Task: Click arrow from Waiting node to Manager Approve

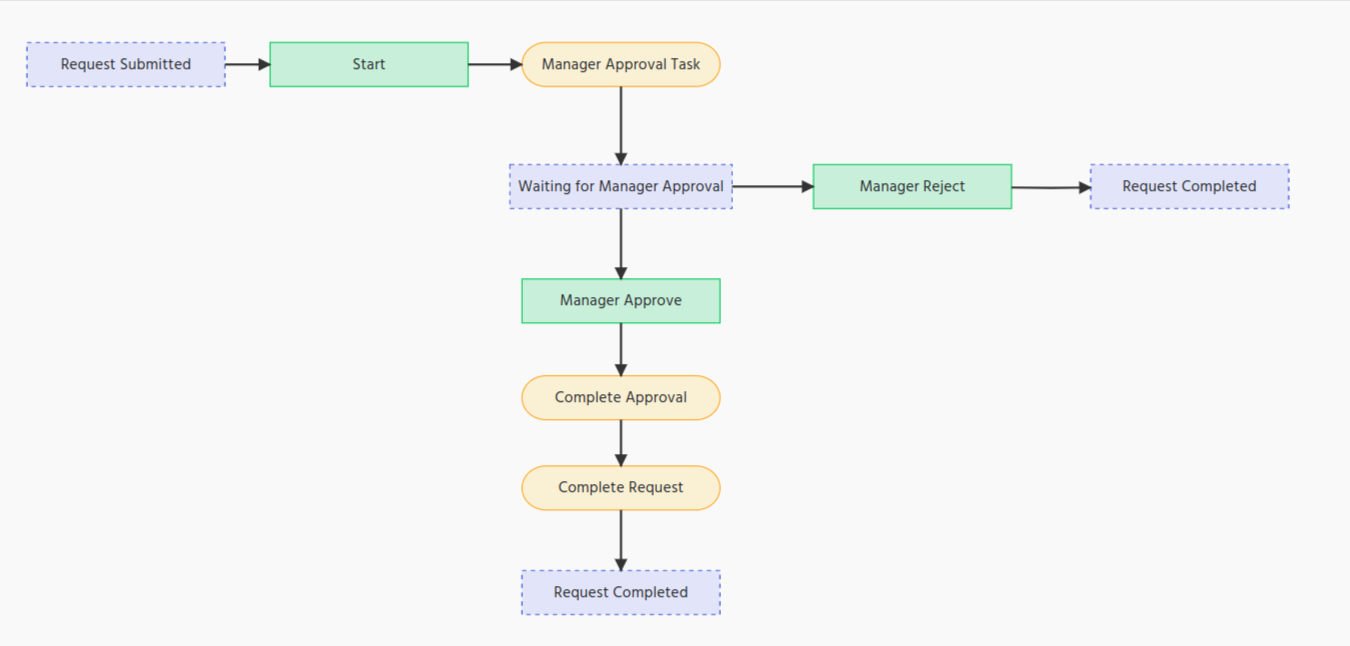Action: 621,243
